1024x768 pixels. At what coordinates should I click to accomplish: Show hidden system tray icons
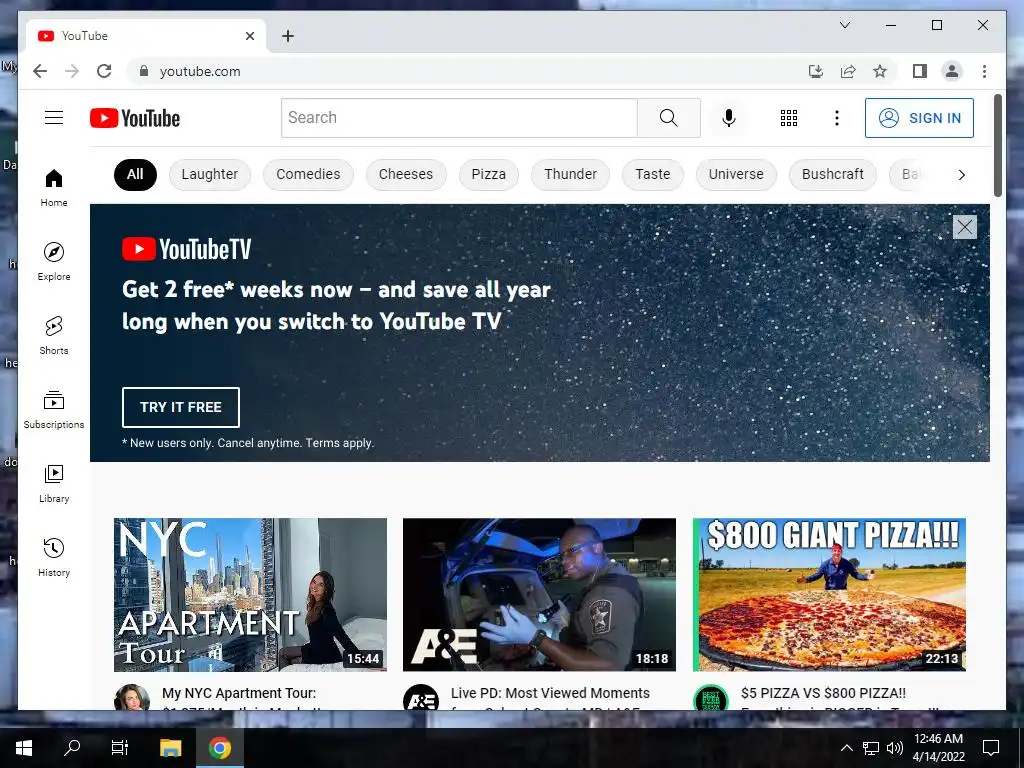pos(846,748)
